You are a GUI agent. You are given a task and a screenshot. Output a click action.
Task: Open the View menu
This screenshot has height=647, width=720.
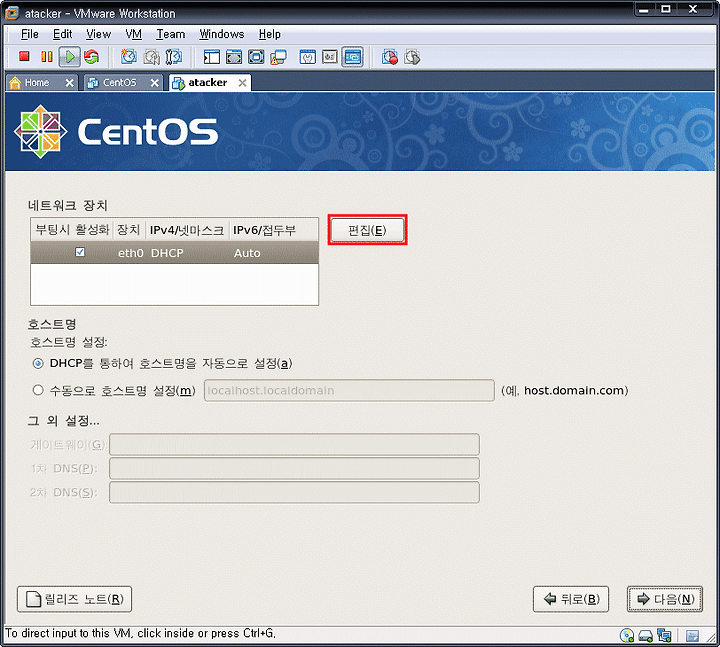[98, 34]
